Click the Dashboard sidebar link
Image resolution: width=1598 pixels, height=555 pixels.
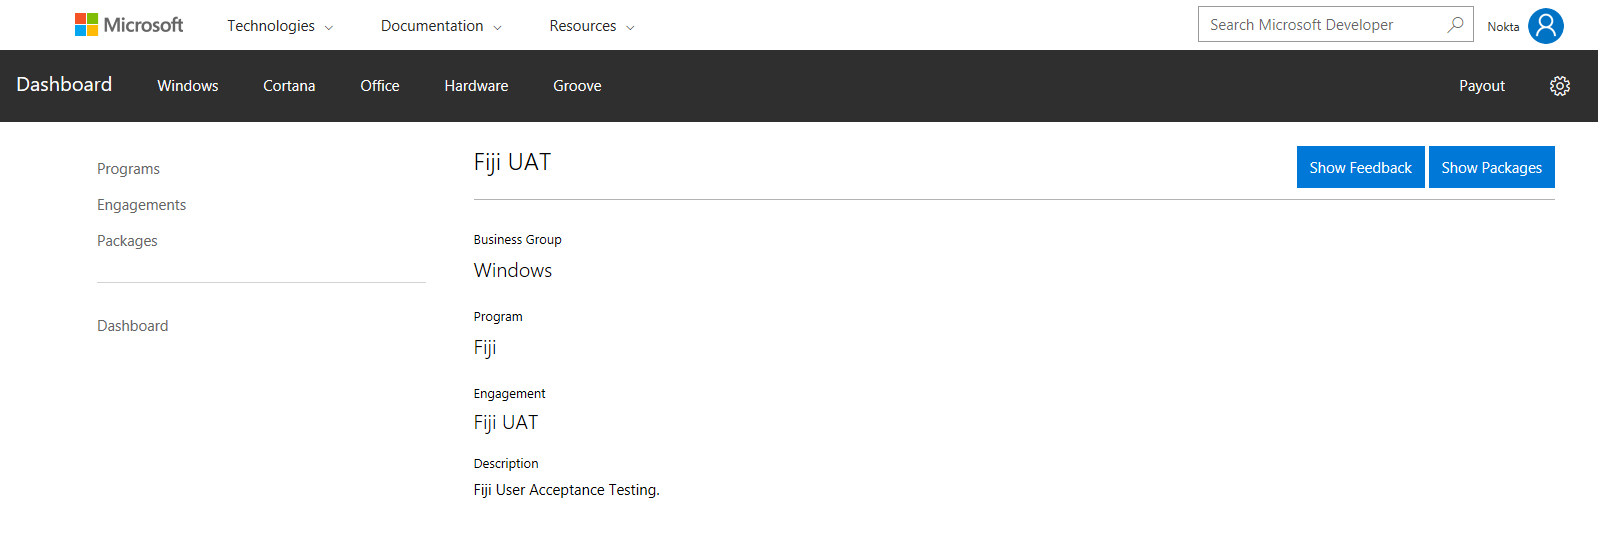pyautogui.click(x=132, y=326)
